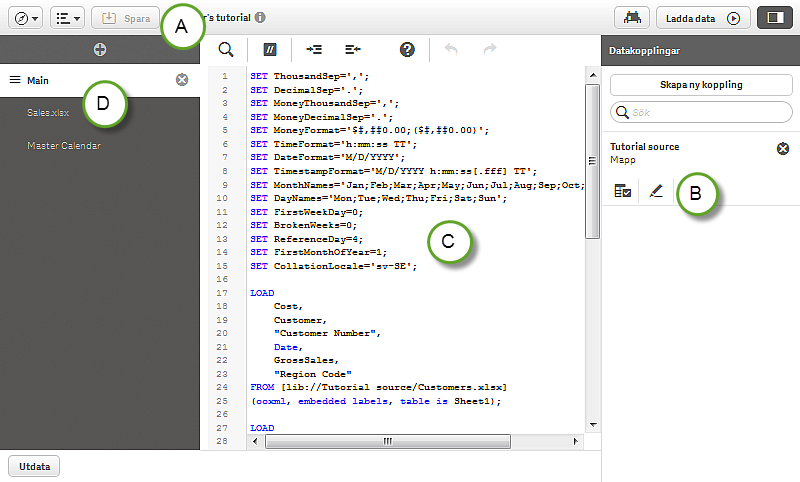Open the navigation compass dropdown
The height and width of the screenshot is (482, 800).
coord(26,18)
